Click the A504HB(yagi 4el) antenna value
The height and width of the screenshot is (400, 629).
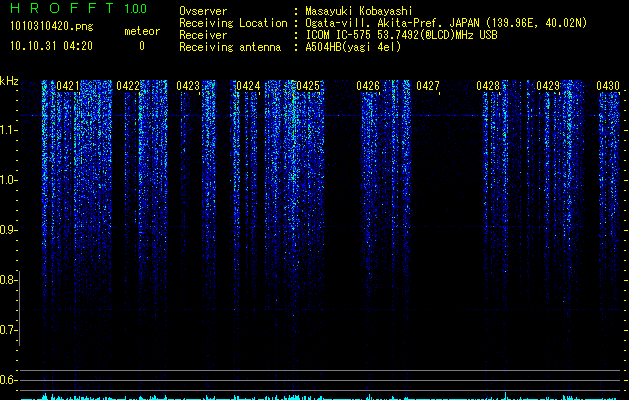[353, 47]
